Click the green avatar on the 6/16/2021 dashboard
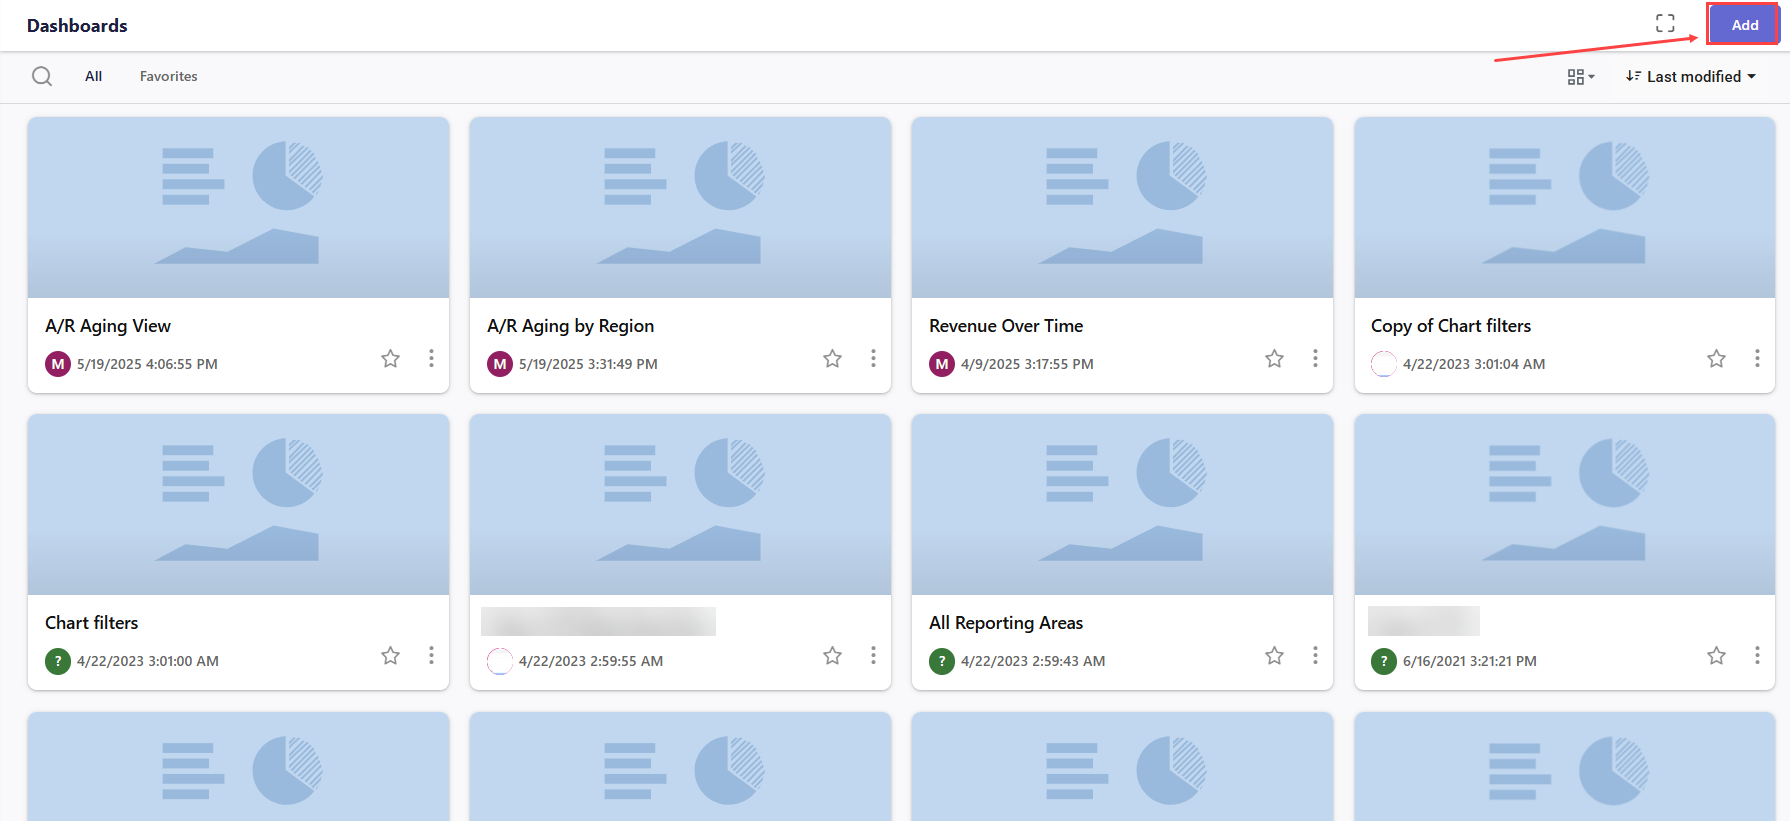The width and height of the screenshot is (1790, 821). (x=1384, y=661)
